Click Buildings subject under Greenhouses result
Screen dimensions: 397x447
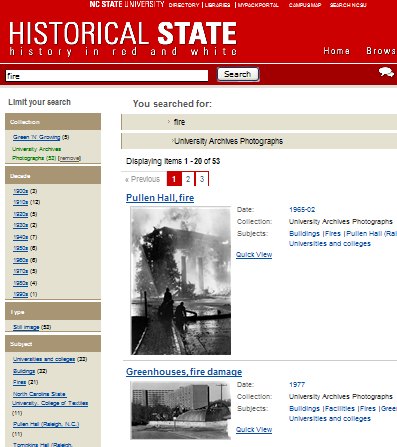304,409
